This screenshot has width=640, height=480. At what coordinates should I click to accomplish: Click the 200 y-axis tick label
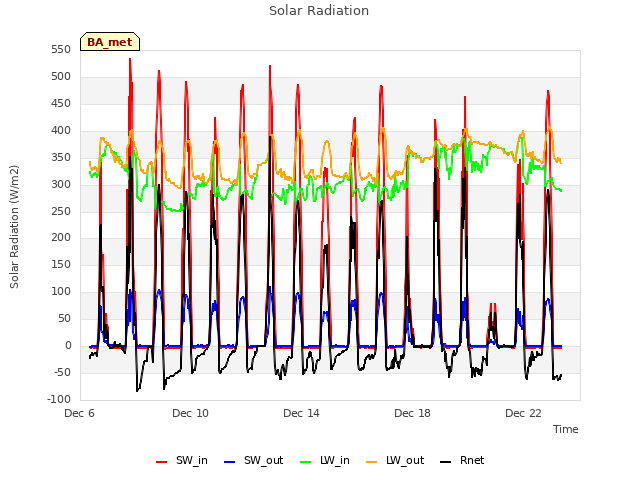[x=61, y=238]
